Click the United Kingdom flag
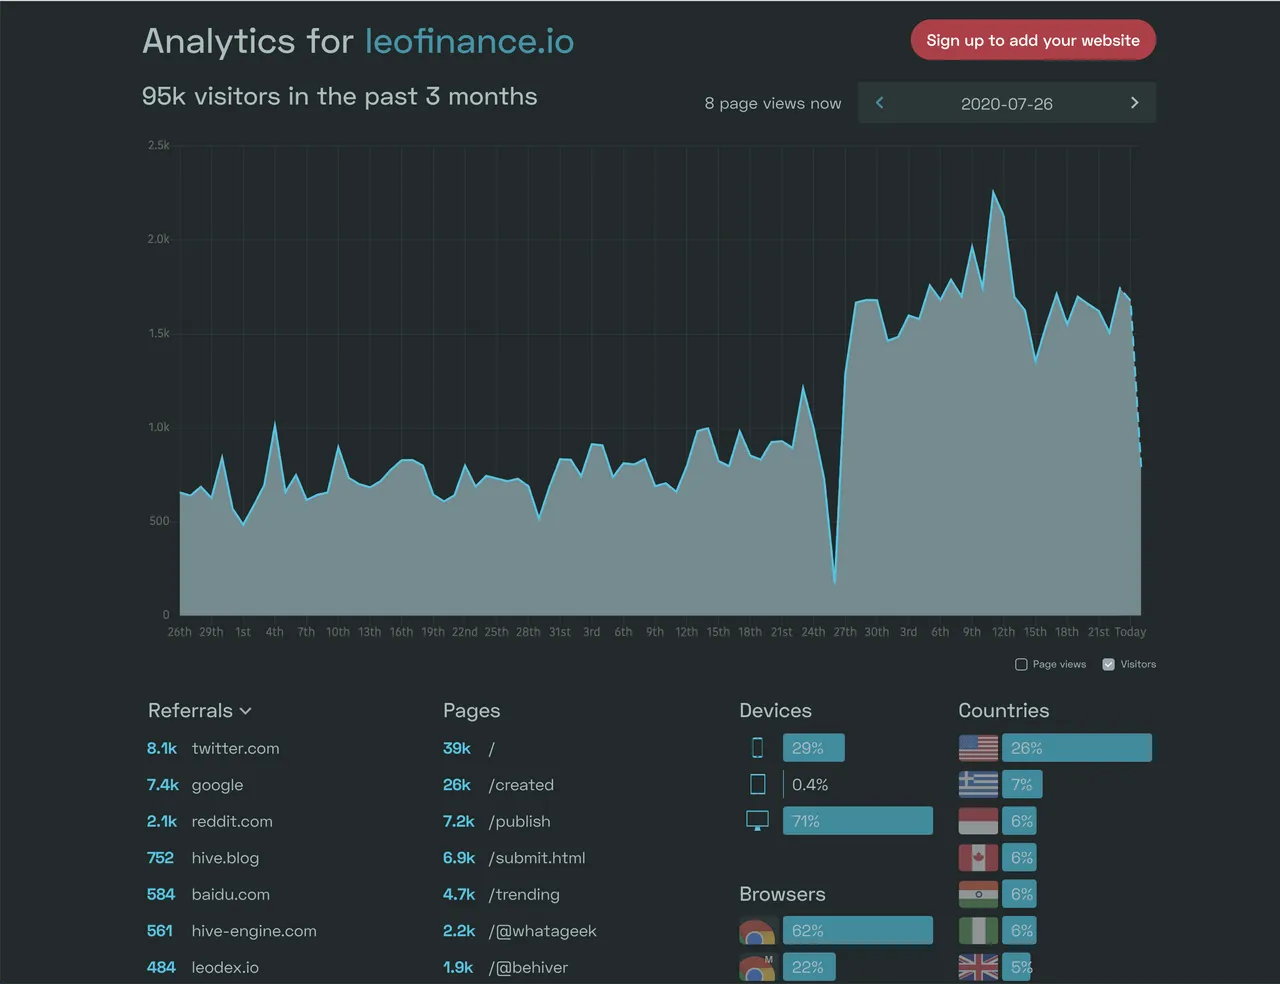Image resolution: width=1280 pixels, height=984 pixels. tap(978, 967)
